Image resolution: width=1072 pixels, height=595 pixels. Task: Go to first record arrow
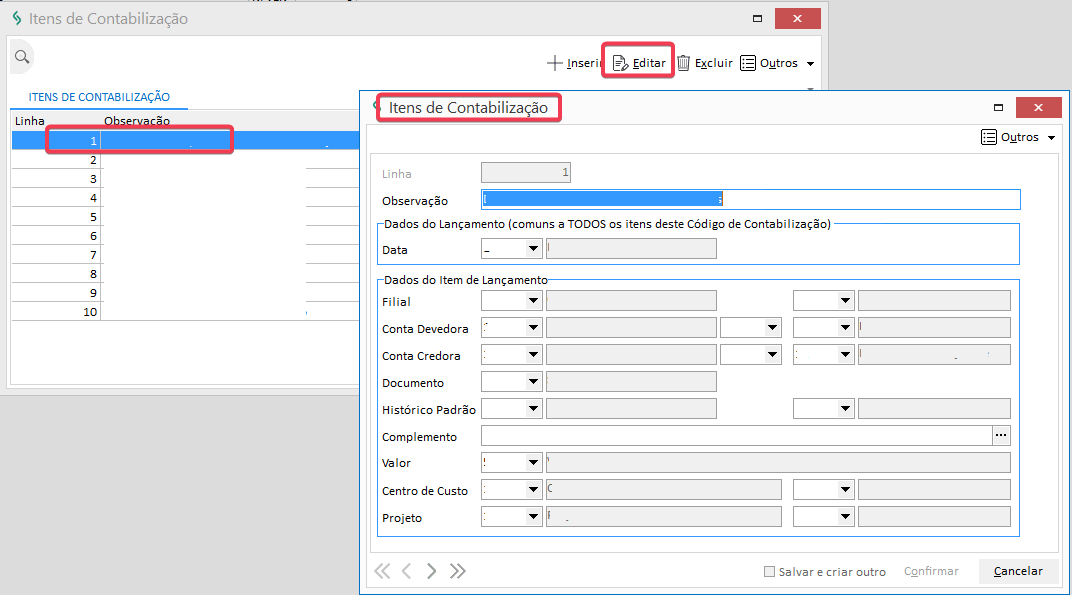[382, 571]
